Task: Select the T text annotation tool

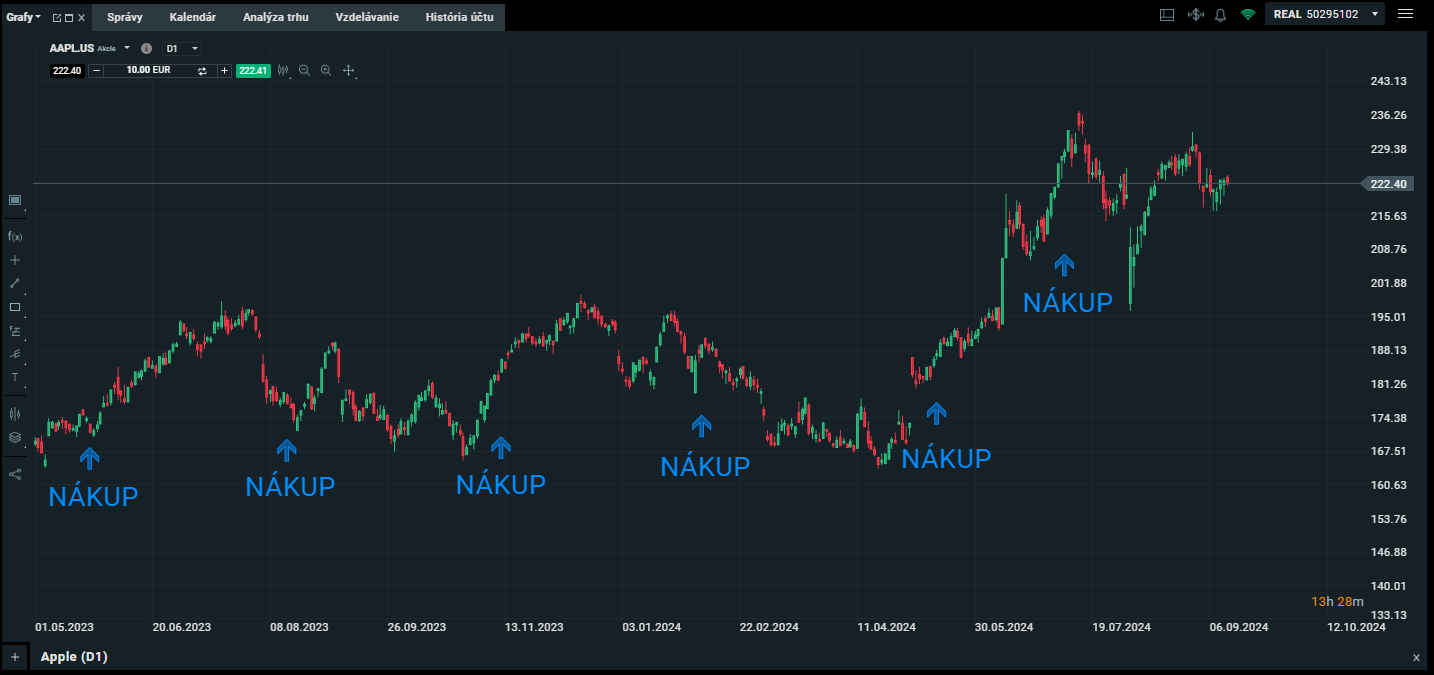Action: pyautogui.click(x=15, y=377)
